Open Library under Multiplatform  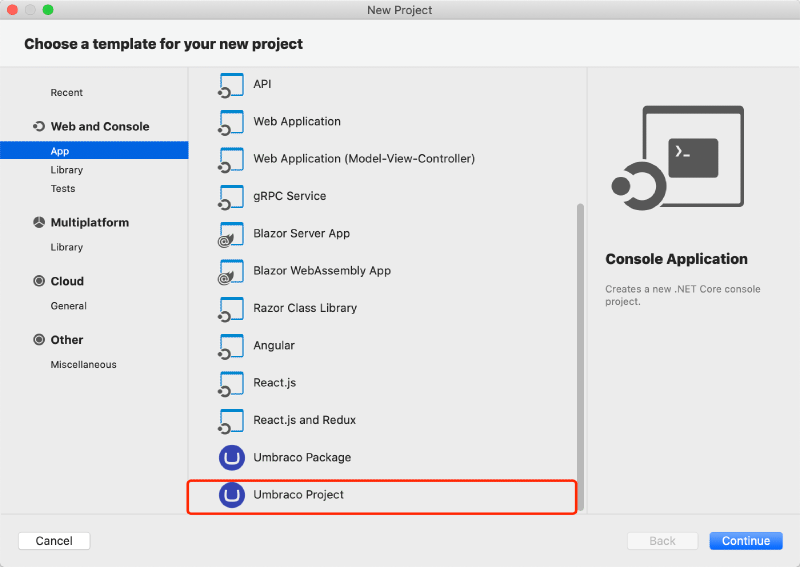click(66, 248)
